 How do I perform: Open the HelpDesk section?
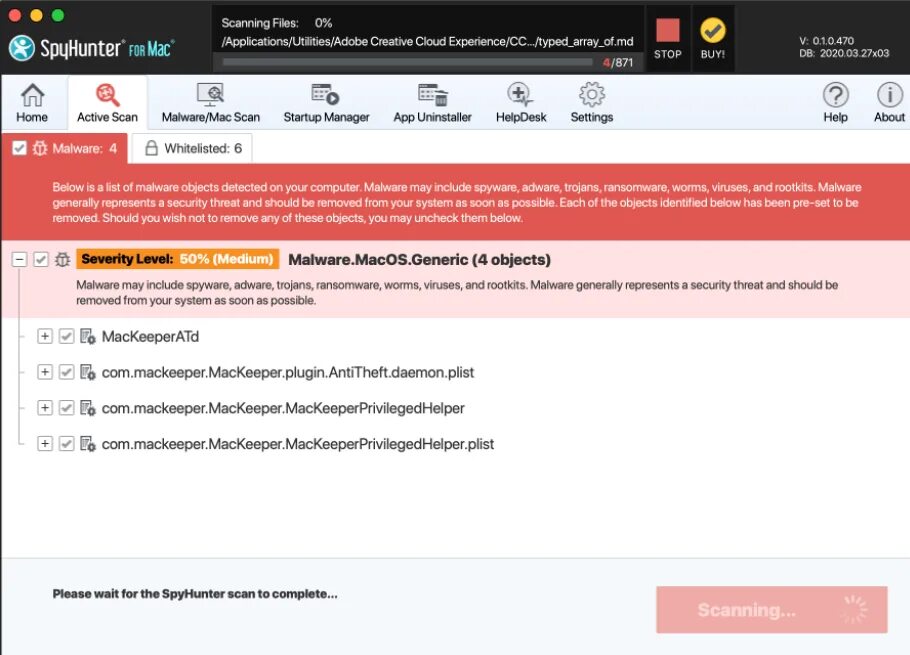(x=521, y=103)
